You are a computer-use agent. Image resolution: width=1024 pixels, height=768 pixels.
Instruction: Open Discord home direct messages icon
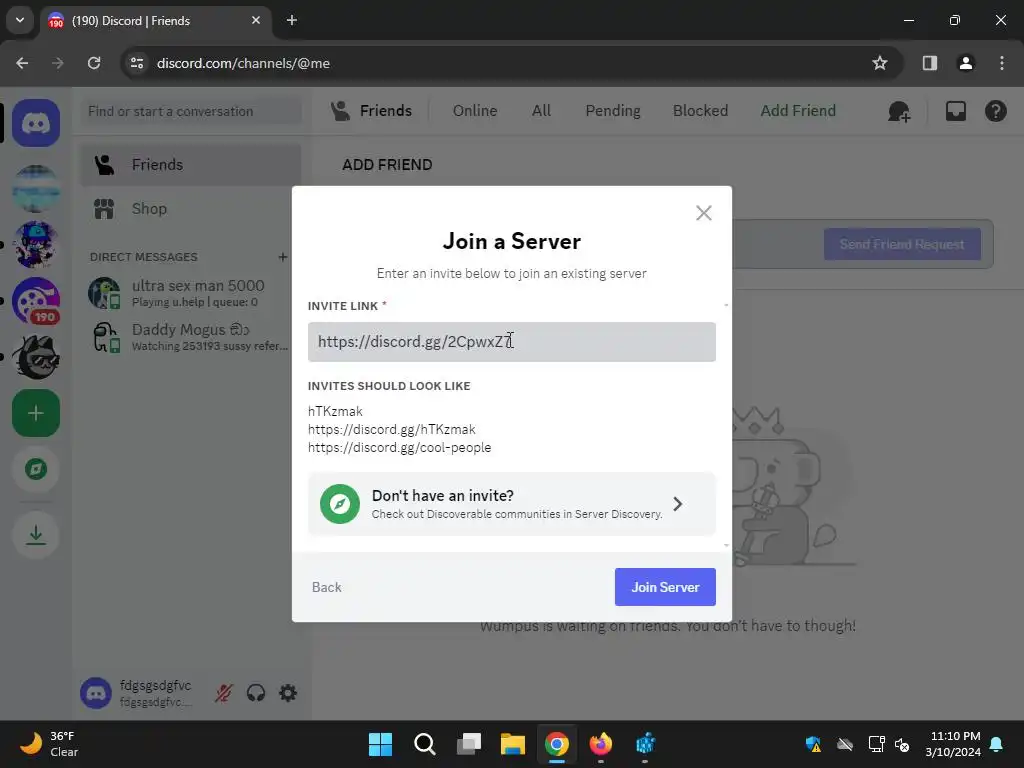(x=36, y=123)
